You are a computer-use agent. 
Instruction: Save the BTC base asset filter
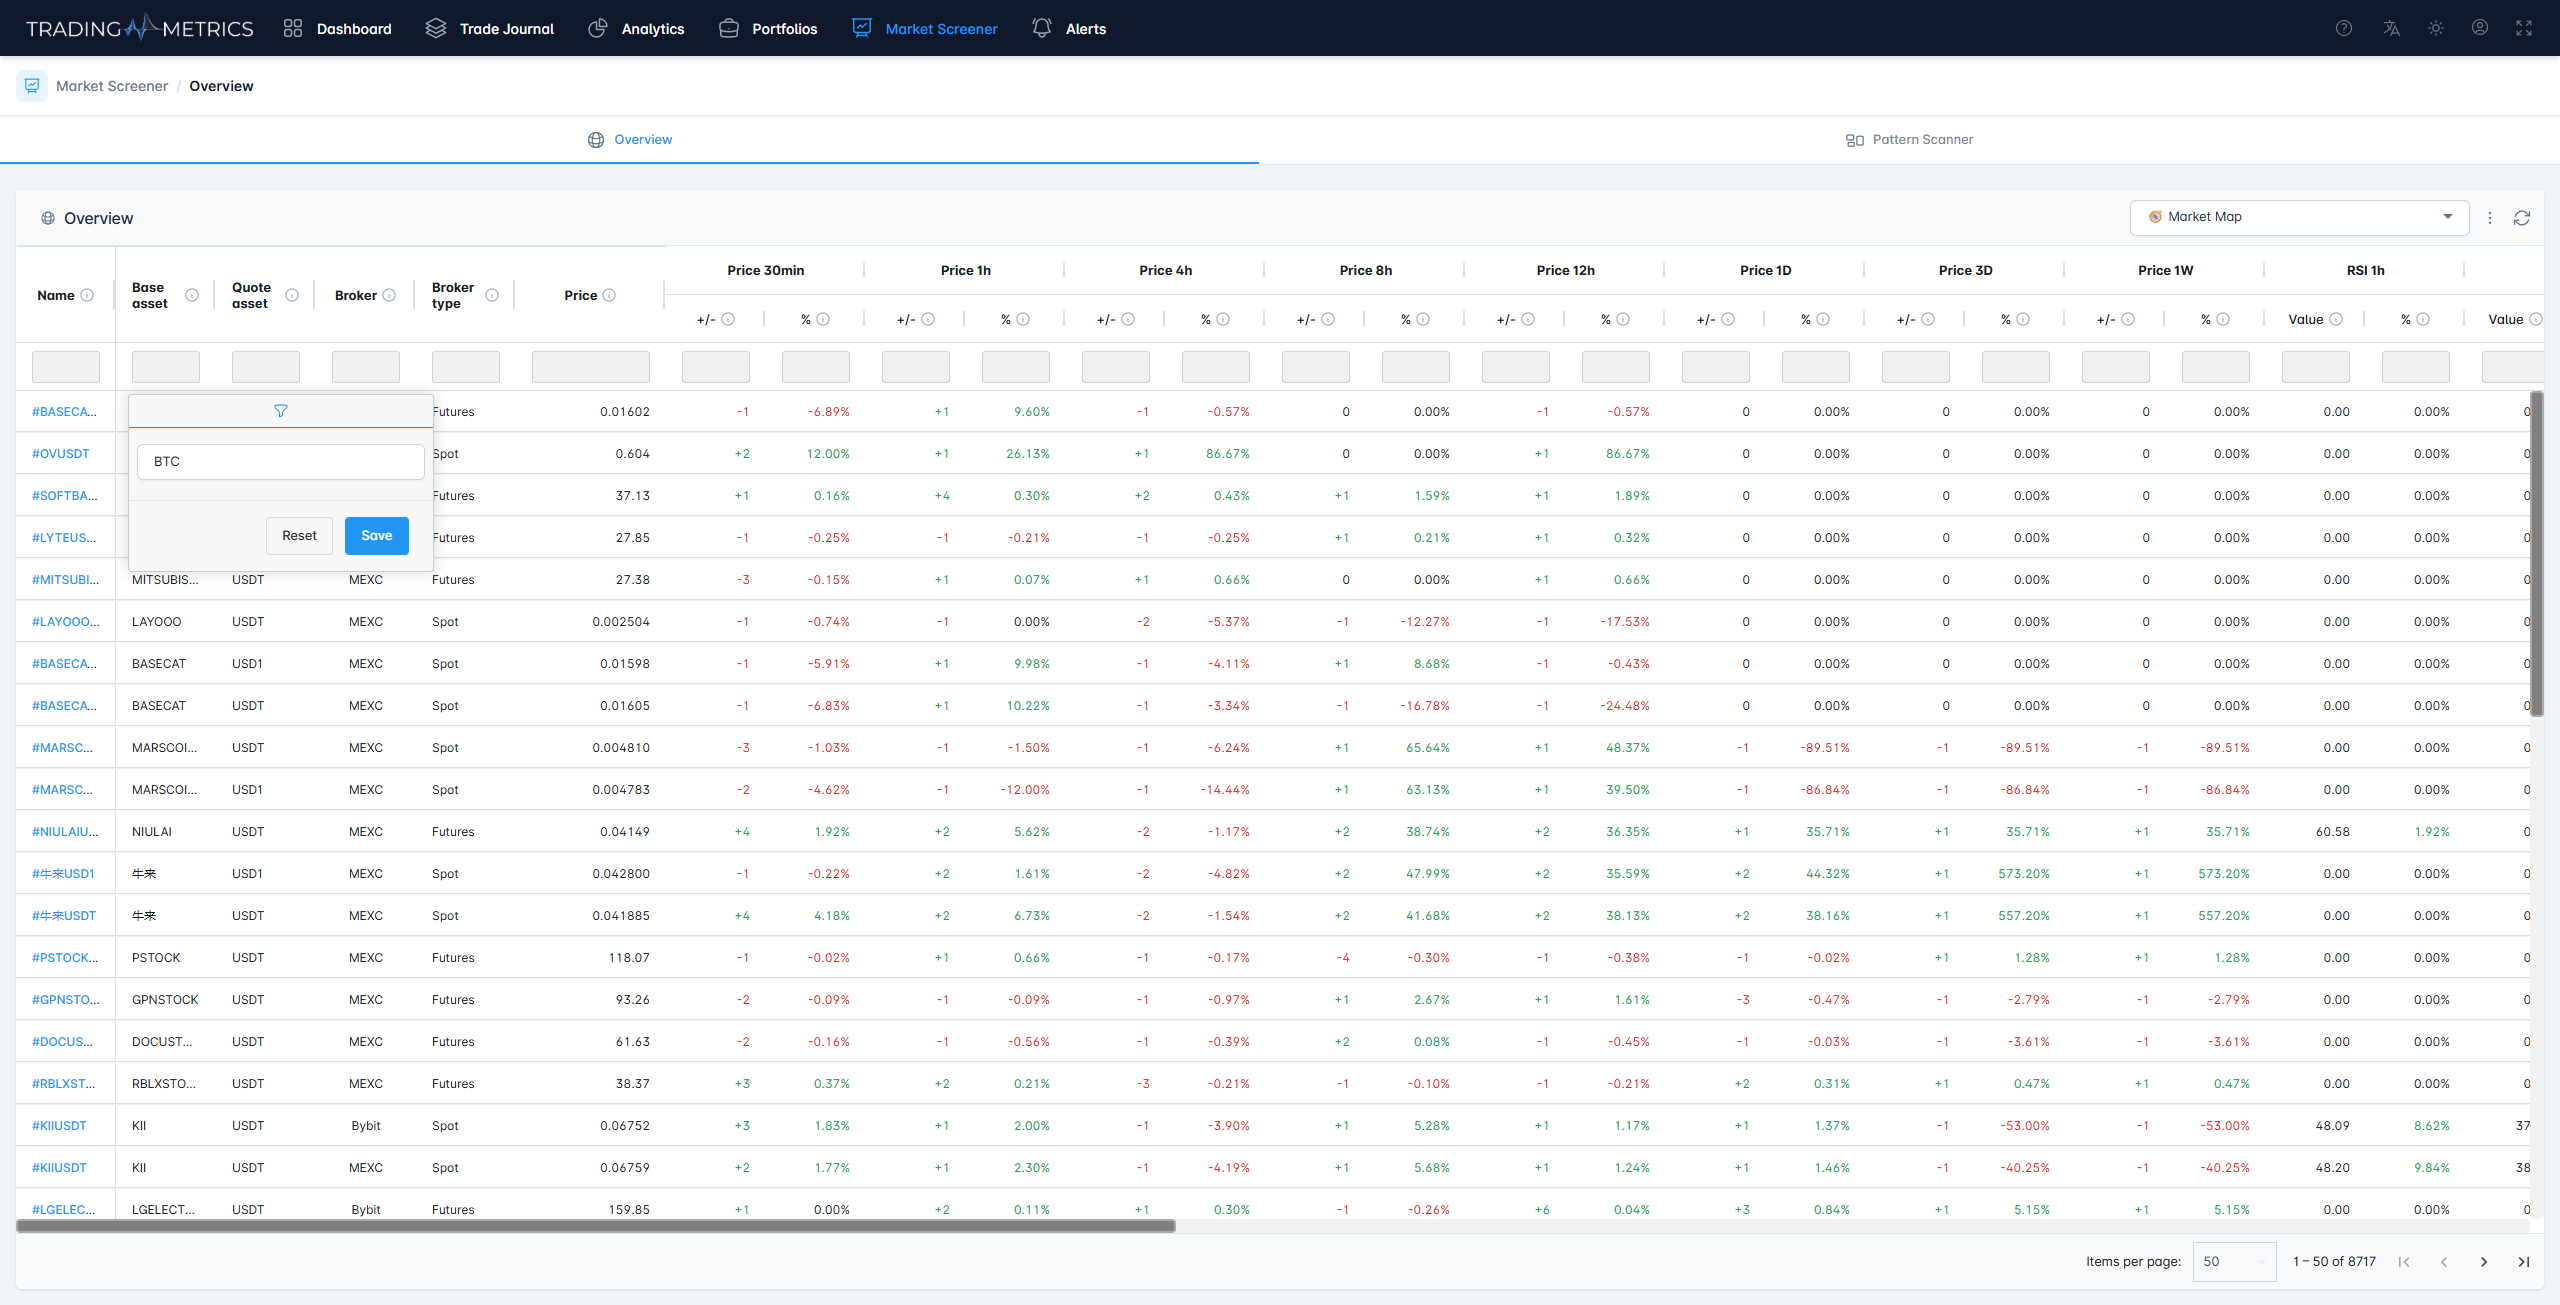point(377,536)
